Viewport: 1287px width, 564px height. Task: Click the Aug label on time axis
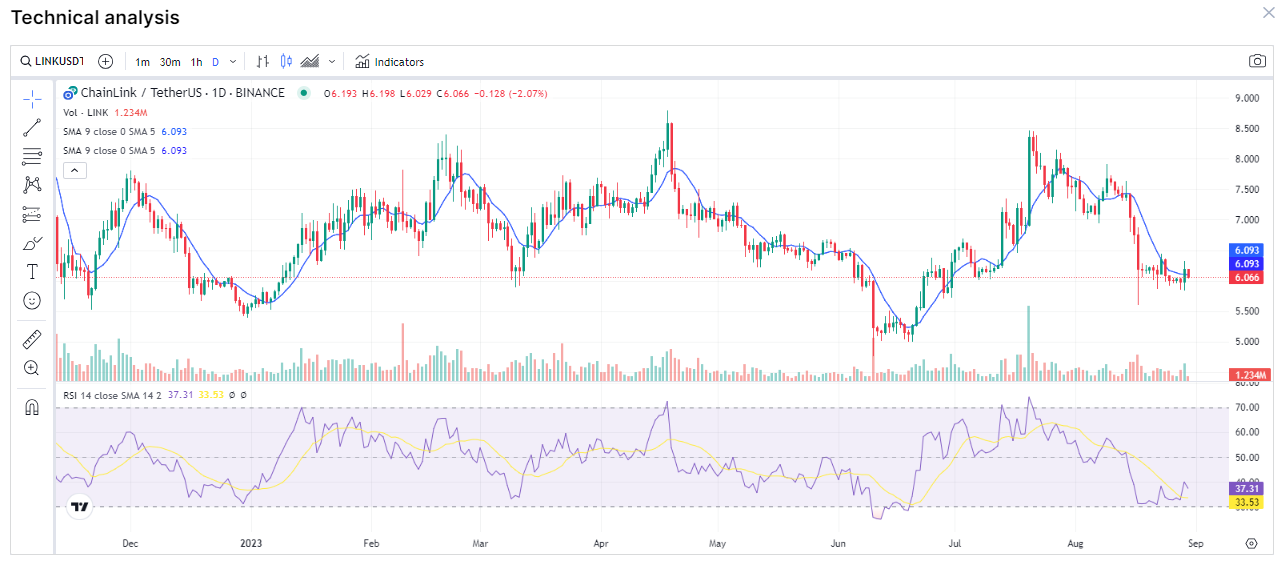[1076, 544]
